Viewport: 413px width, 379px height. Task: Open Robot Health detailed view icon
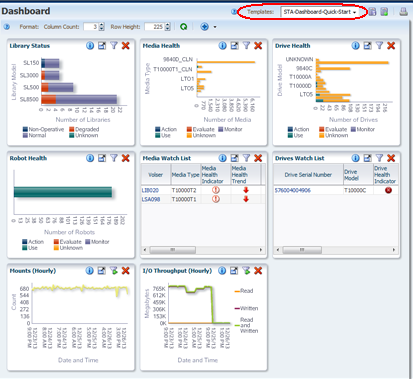coord(102,158)
